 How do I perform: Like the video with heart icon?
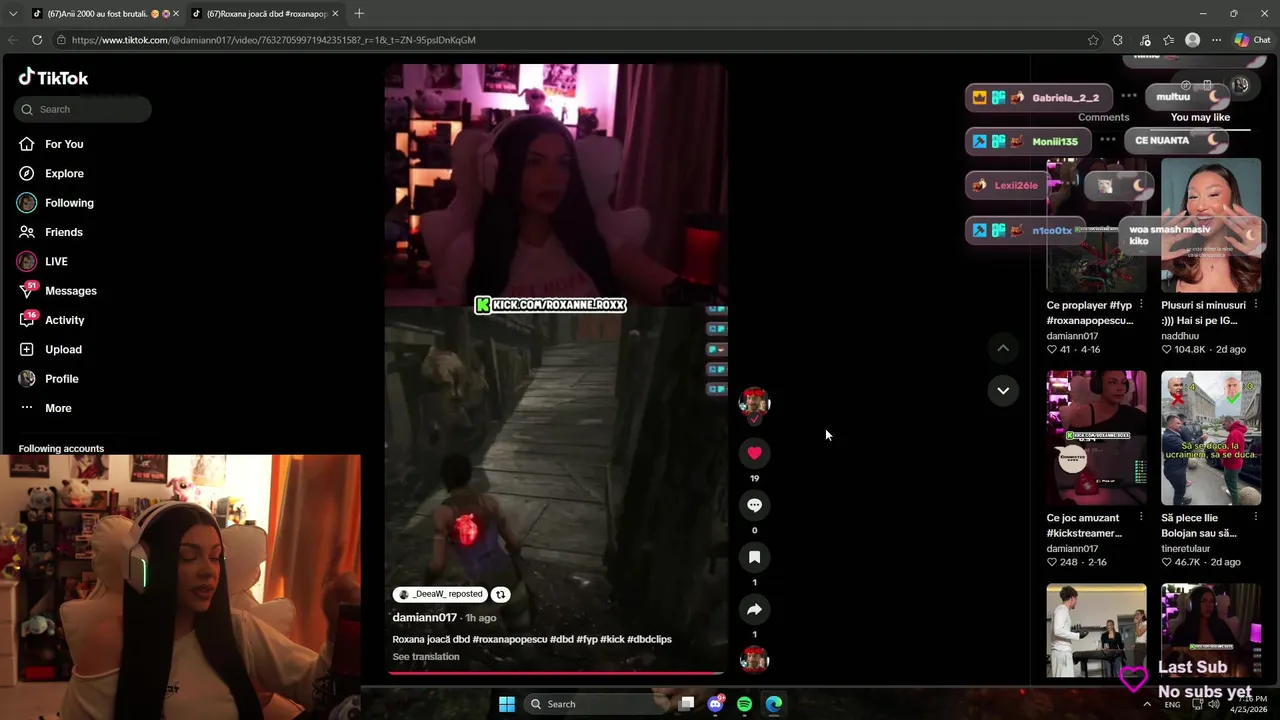(754, 453)
